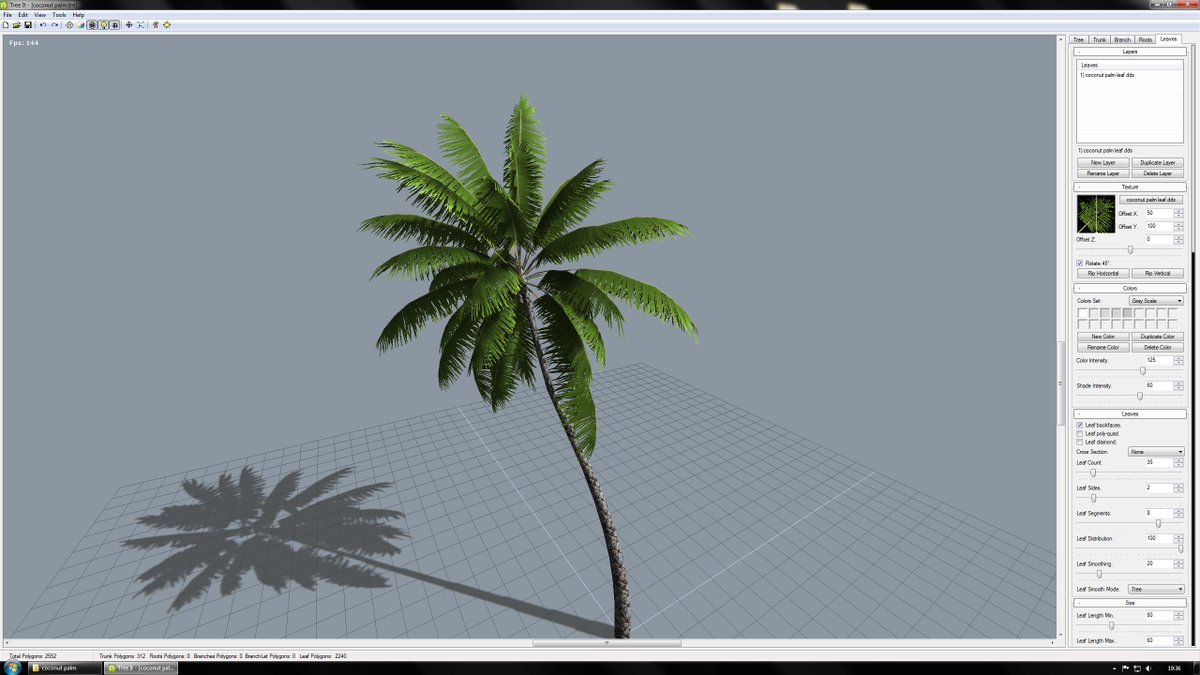Click the sun lighting icon on the toolbar
This screenshot has height=675, width=1200.
coord(167,24)
